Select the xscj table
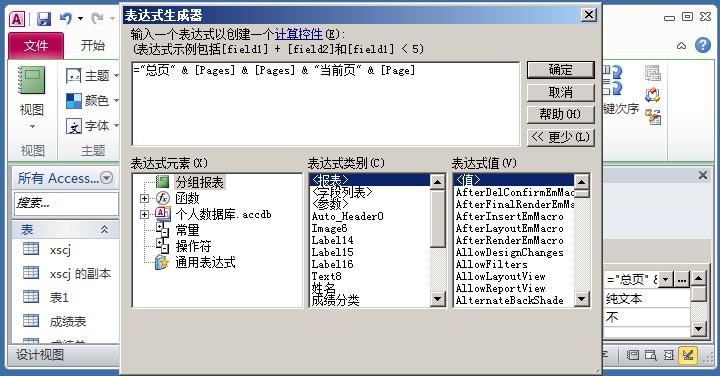 click(60, 250)
